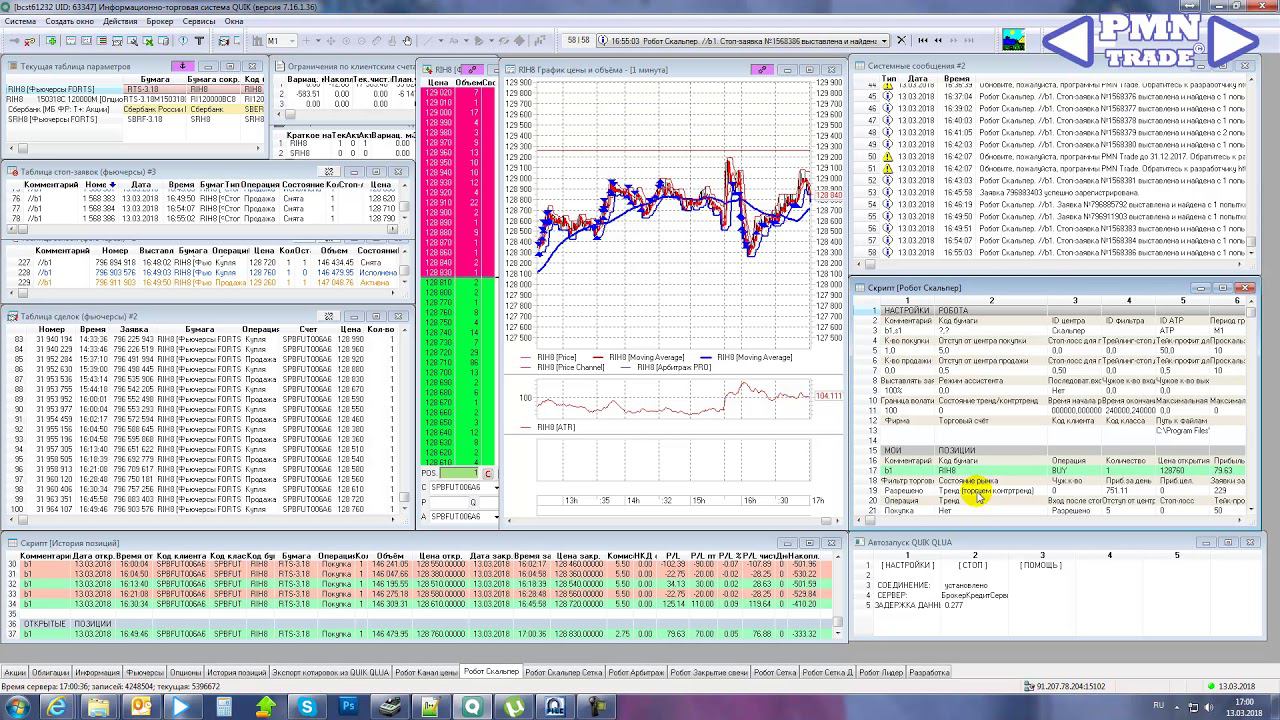
Task: Open the Действия menu
Action: [x=120, y=21]
